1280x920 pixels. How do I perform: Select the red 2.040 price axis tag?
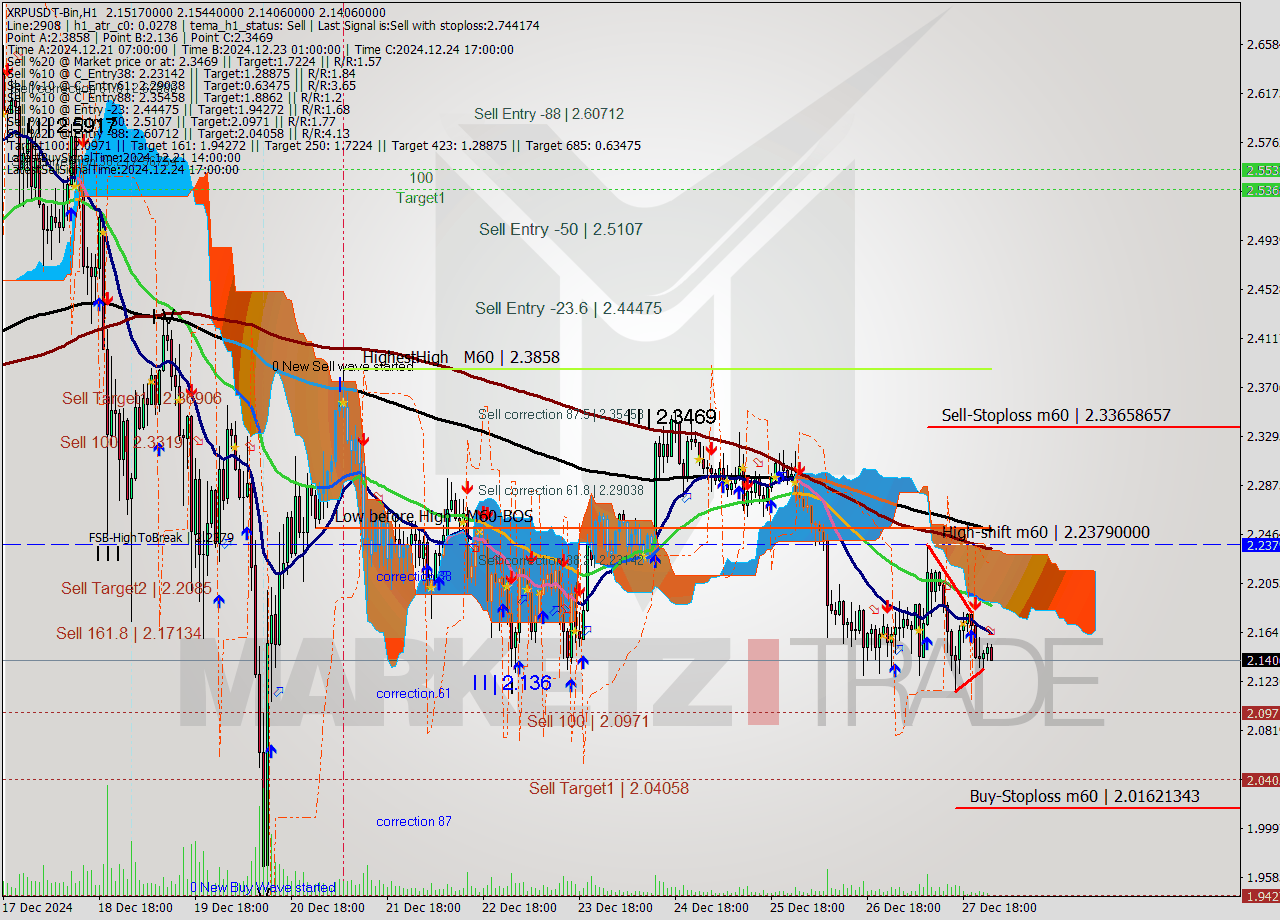pos(1260,780)
